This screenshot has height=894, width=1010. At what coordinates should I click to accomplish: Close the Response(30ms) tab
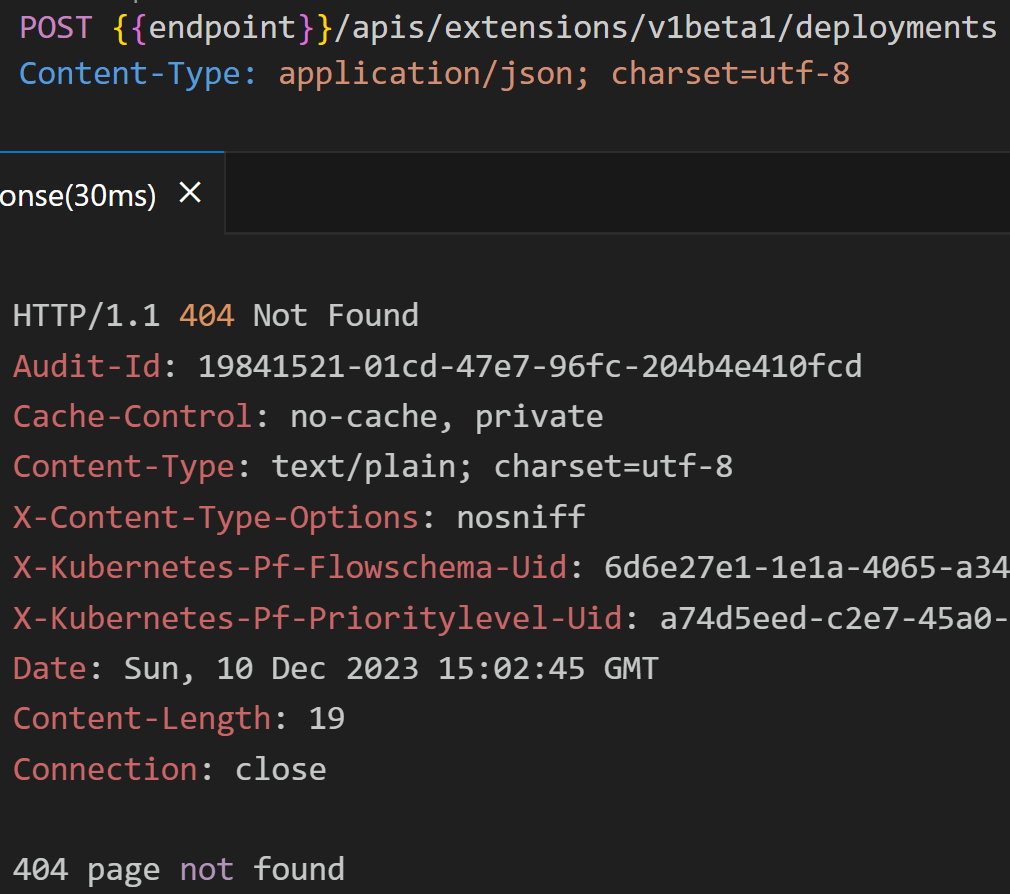(190, 193)
